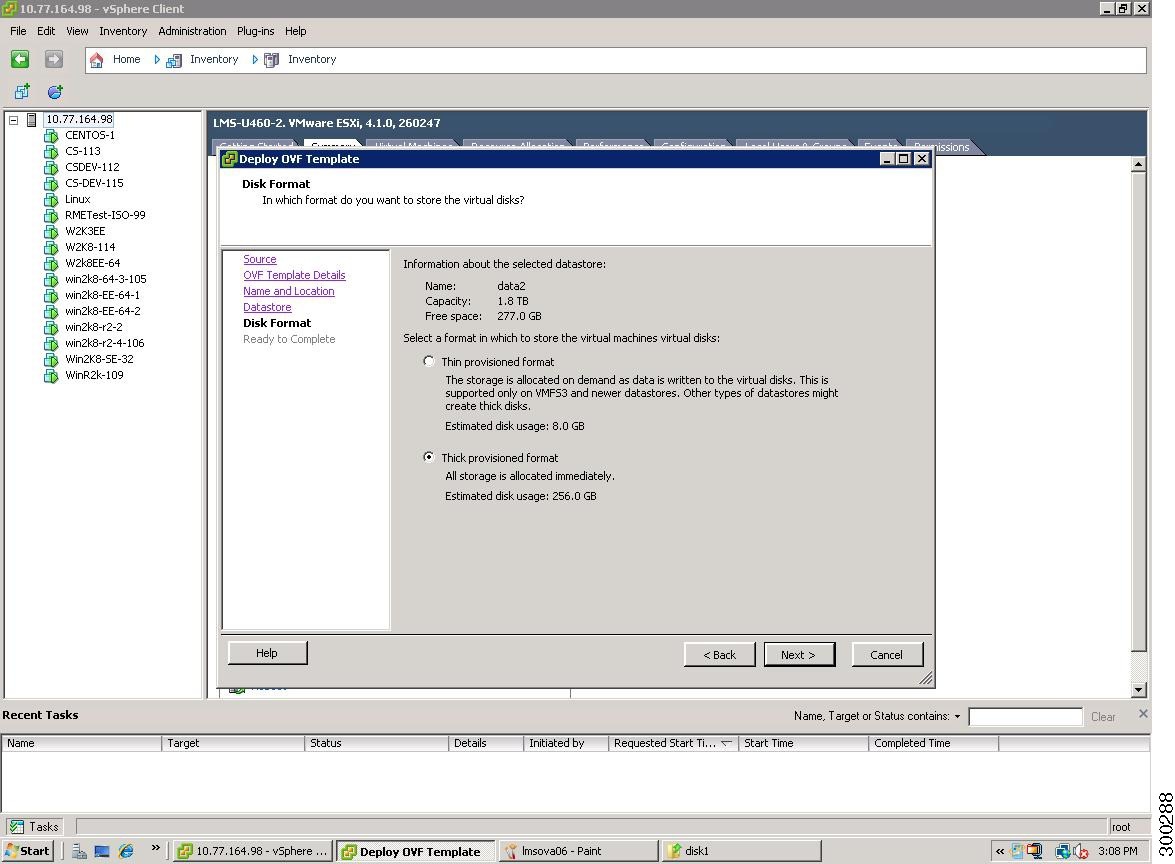Open the File menu
This screenshot has width=1175, height=864.
click(x=18, y=31)
